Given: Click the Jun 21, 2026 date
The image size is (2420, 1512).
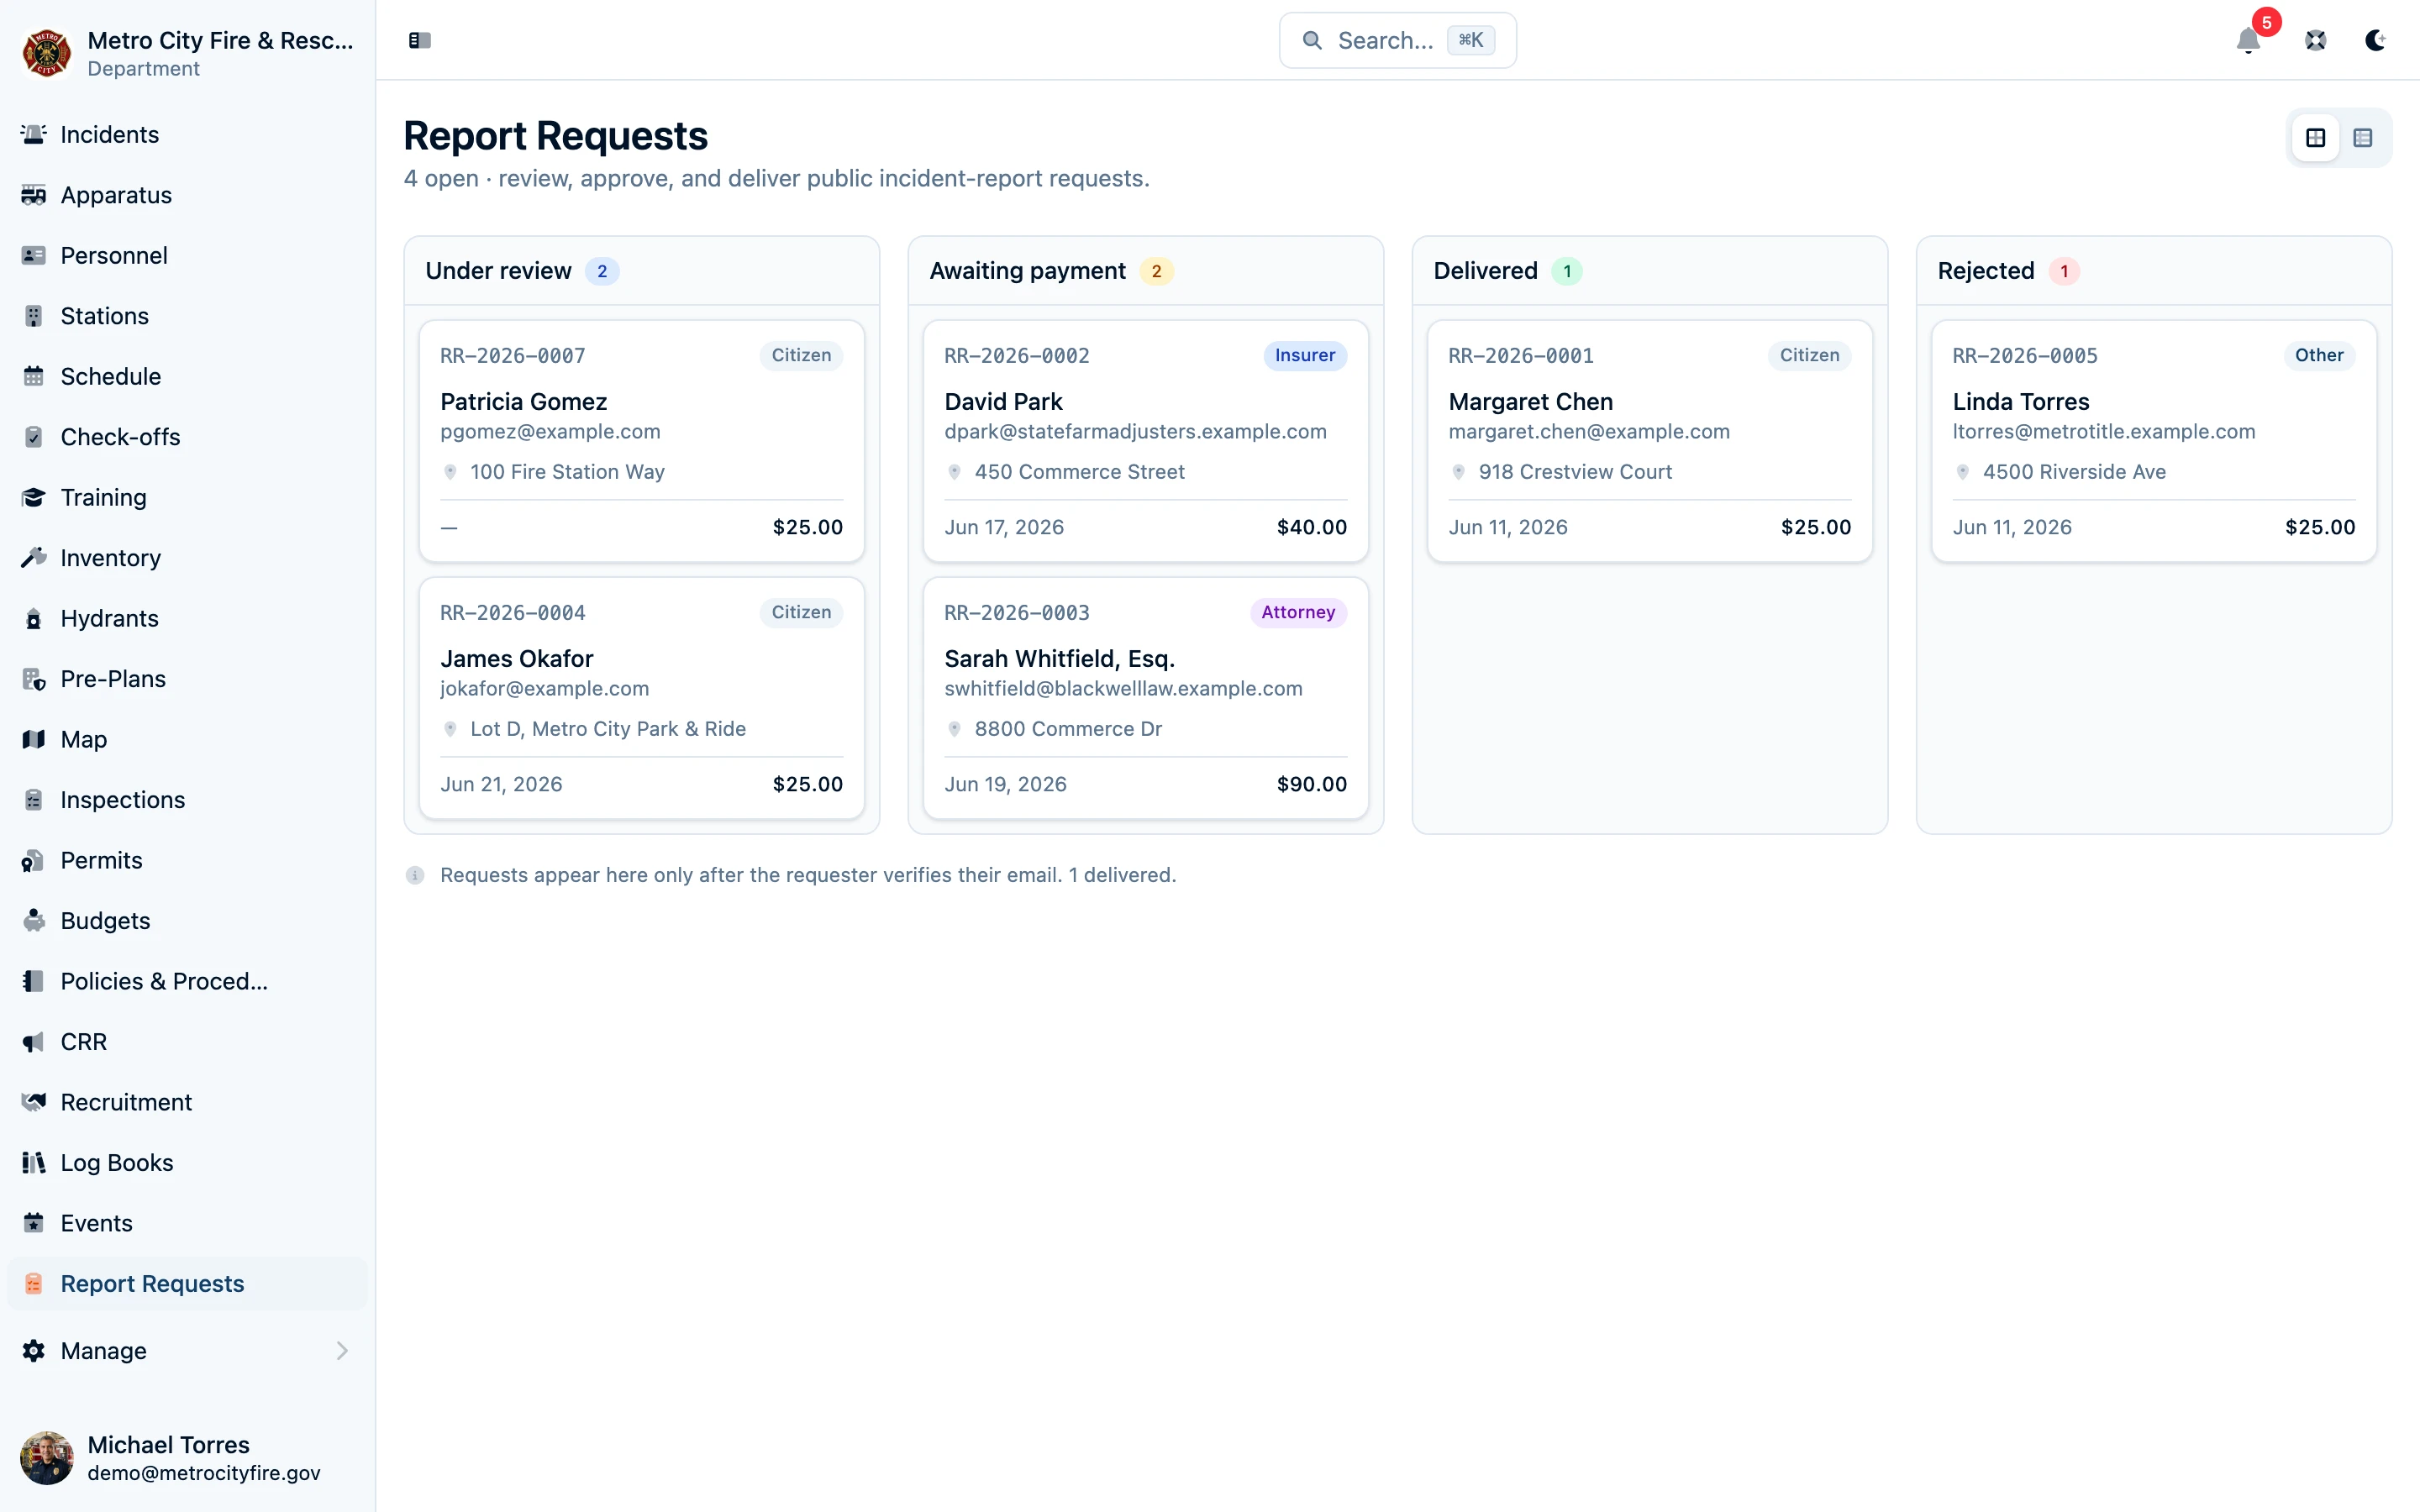Looking at the screenshot, I should coord(501,784).
